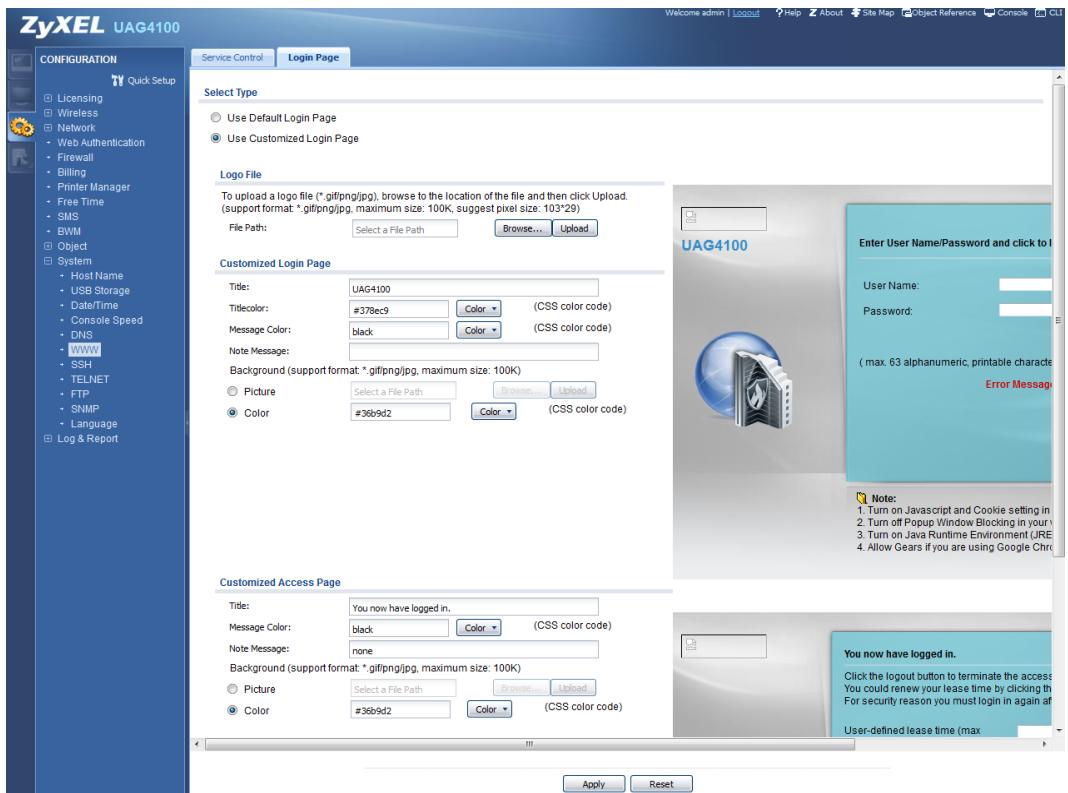Select Use Default Login Page
The height and width of the screenshot is (793, 1068).
tap(216, 118)
